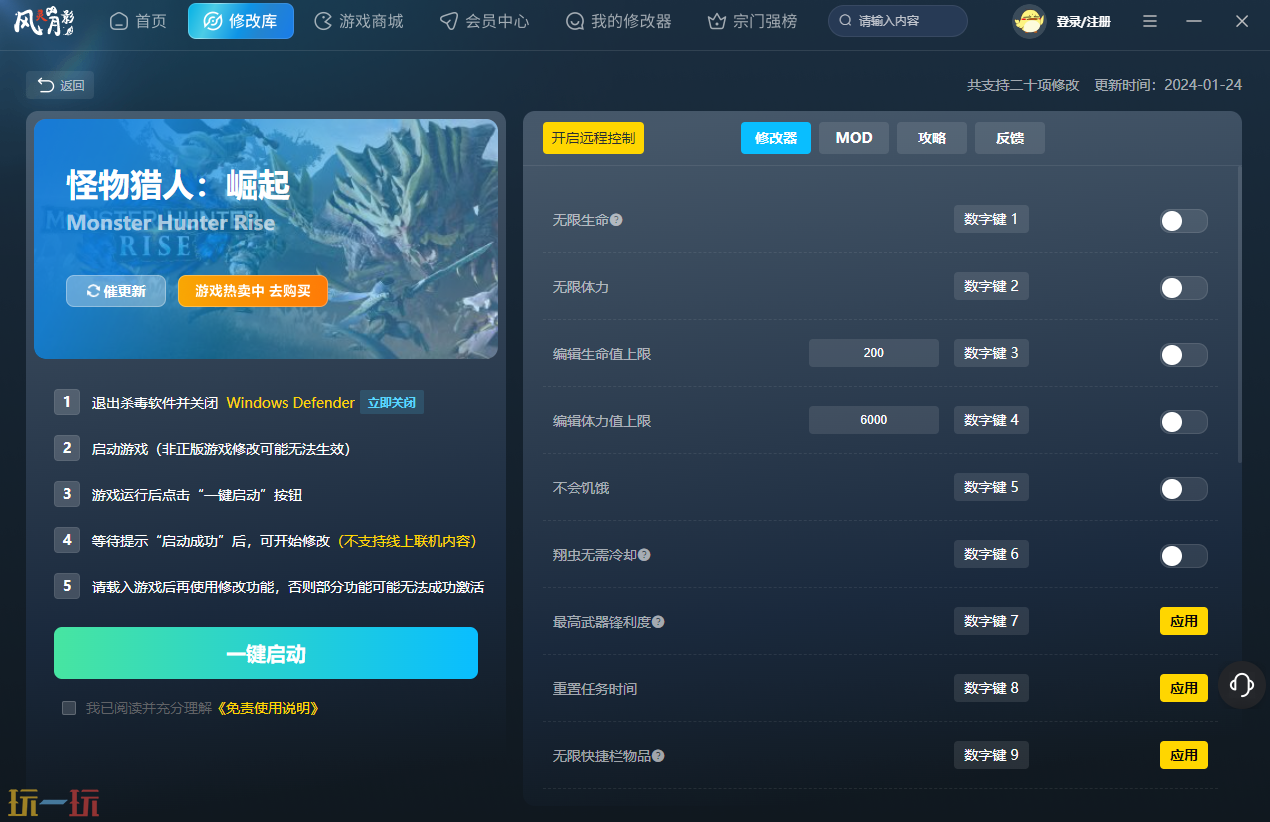Click hotkey 数字键 5 button
Image resolution: width=1270 pixels, height=822 pixels.
[x=991, y=487]
